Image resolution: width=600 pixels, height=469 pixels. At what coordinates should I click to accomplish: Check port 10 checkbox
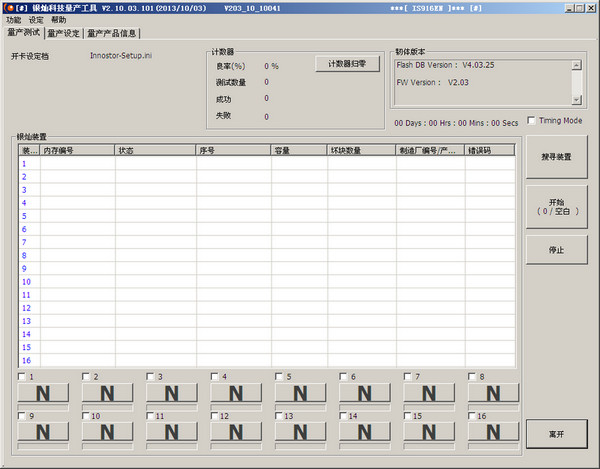click(x=86, y=415)
